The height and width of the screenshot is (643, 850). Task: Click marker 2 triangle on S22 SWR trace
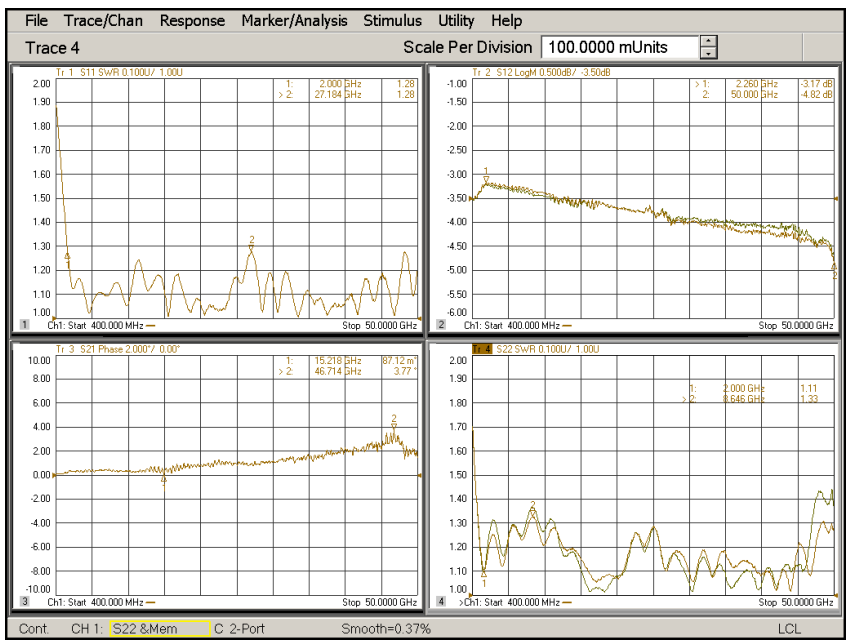click(533, 511)
